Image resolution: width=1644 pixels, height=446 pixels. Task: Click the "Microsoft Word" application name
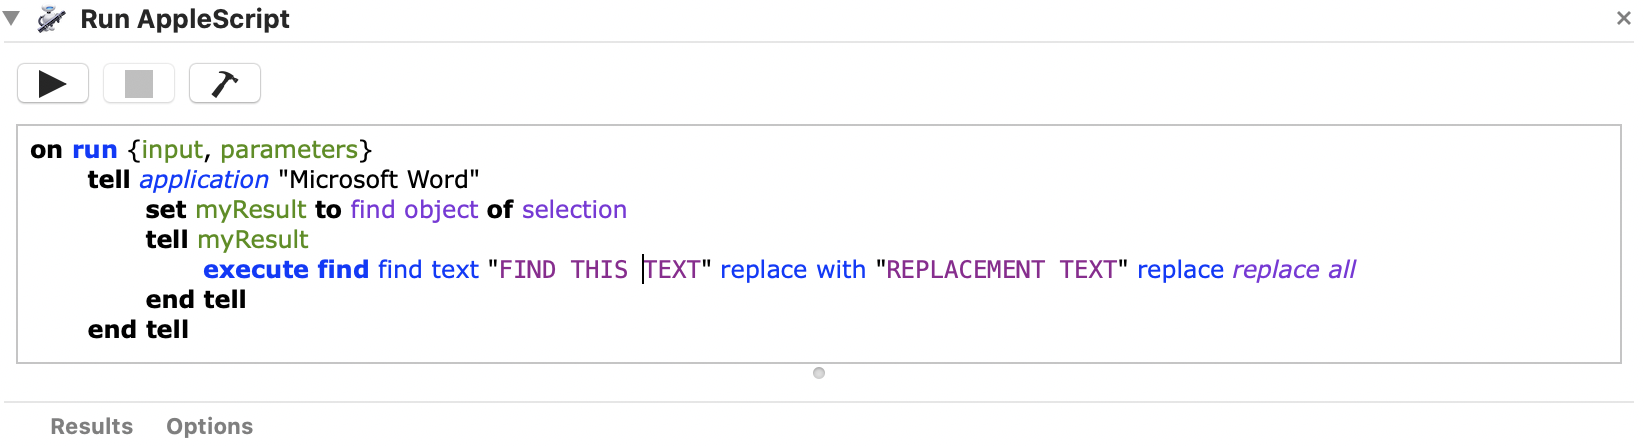click(x=379, y=180)
